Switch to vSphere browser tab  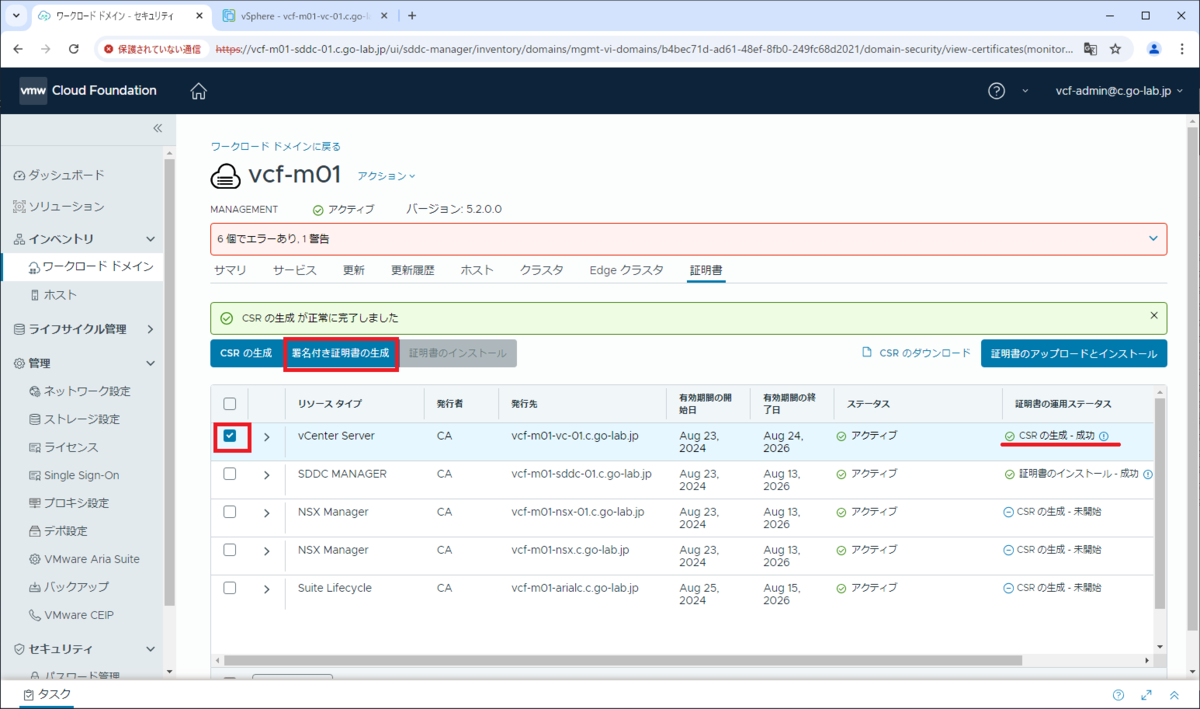tap(305, 16)
